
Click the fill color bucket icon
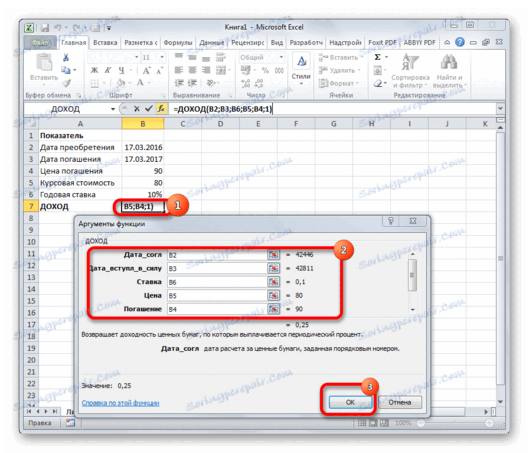121,83
